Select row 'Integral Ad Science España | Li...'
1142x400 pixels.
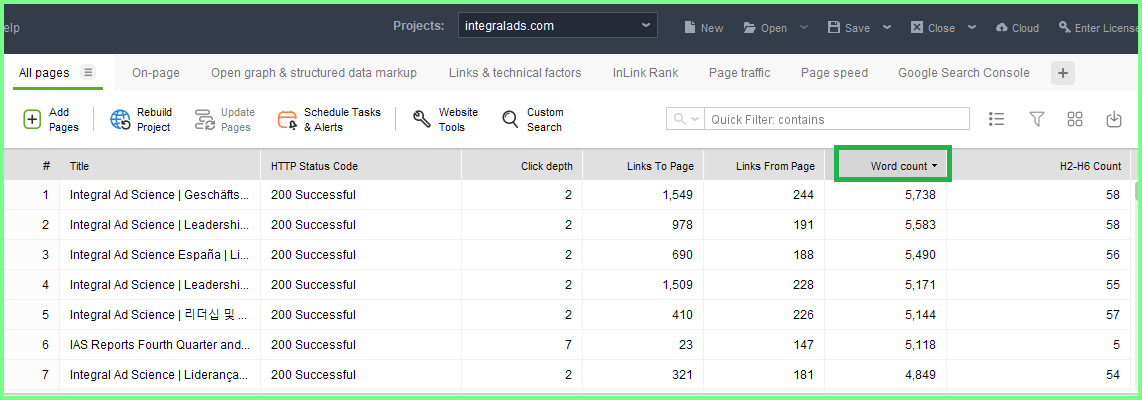coord(567,254)
